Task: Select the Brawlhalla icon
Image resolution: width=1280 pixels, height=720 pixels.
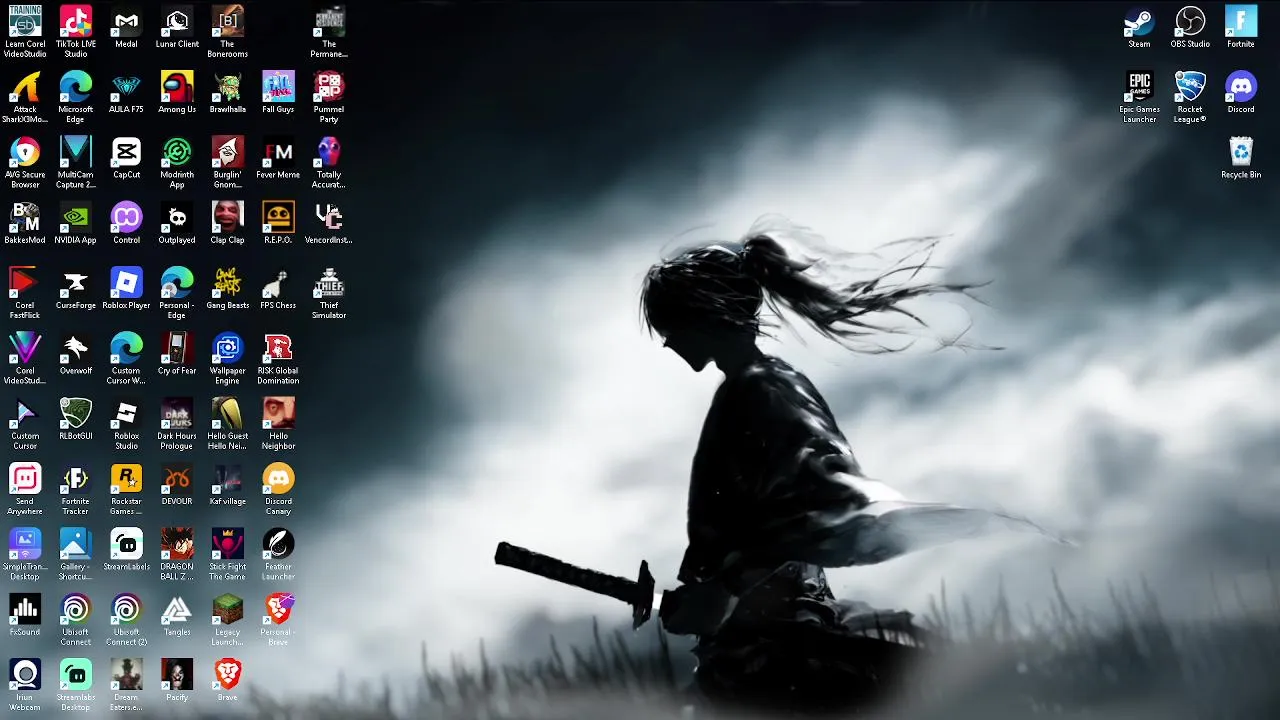Action: point(228,93)
